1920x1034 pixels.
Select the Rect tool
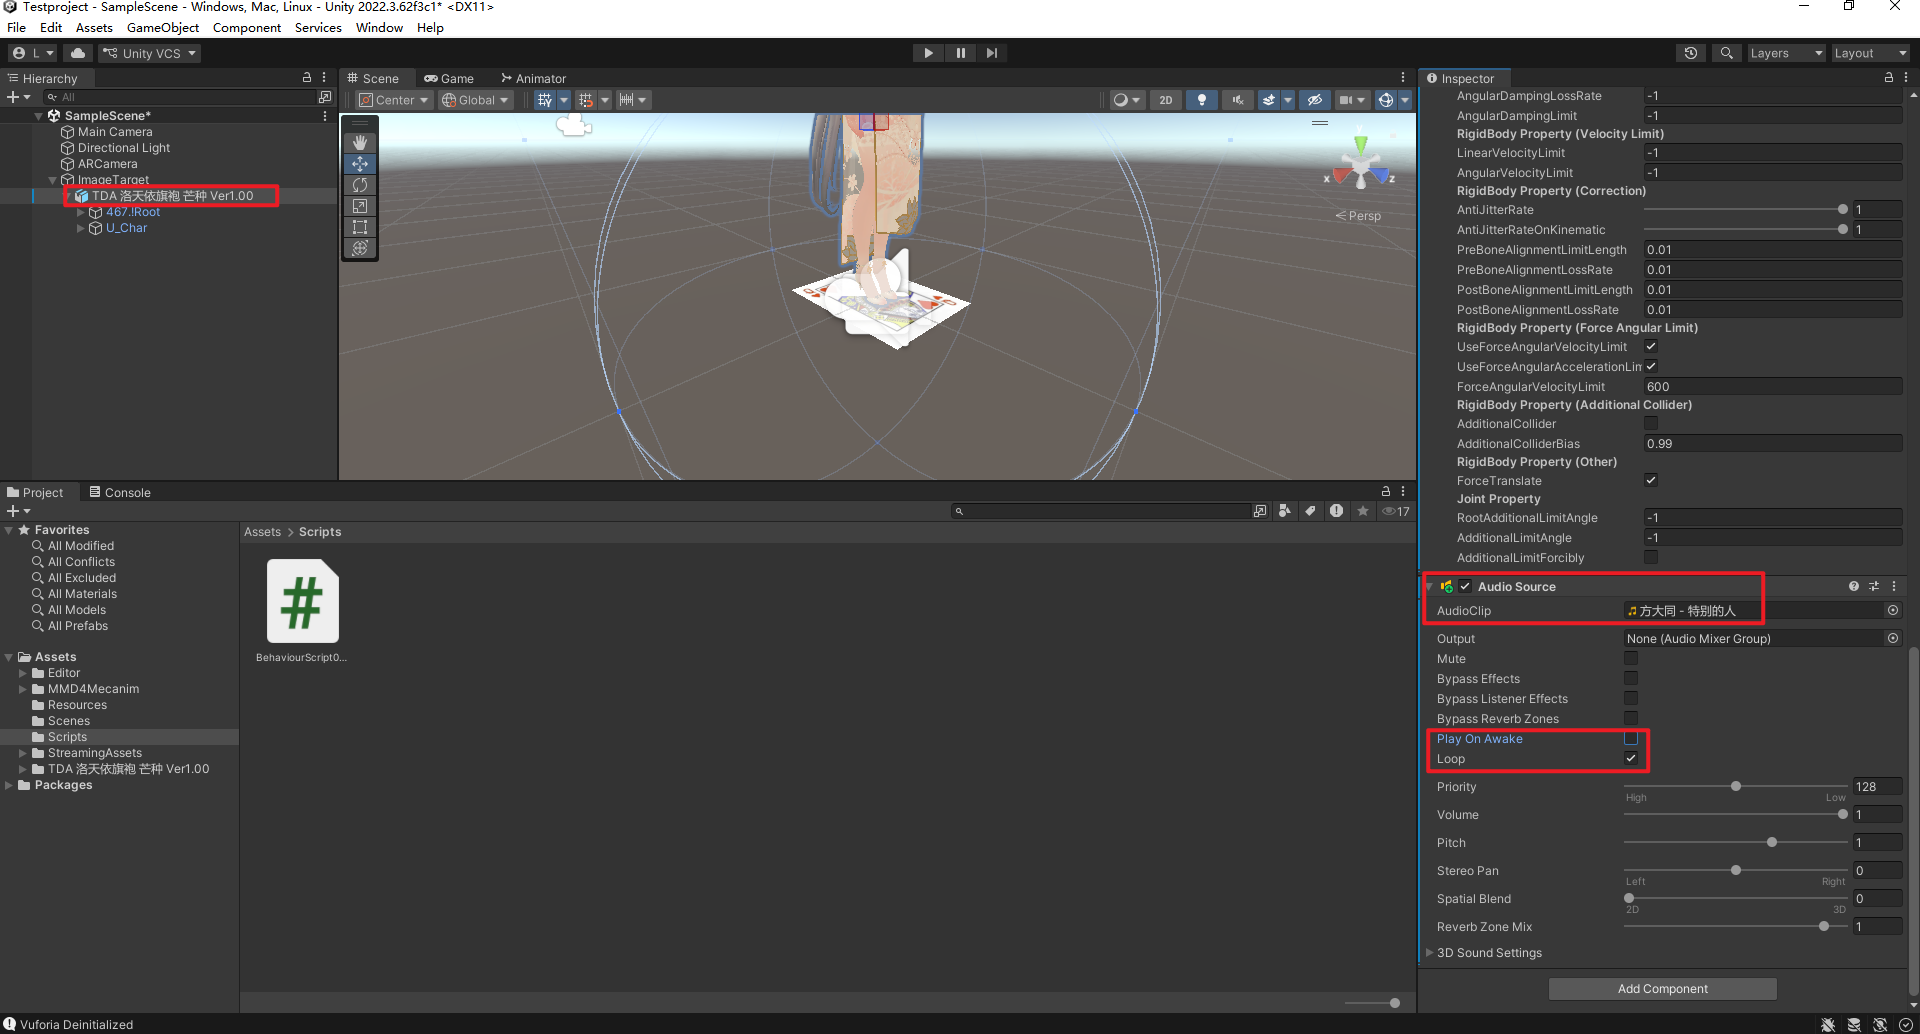(x=360, y=227)
